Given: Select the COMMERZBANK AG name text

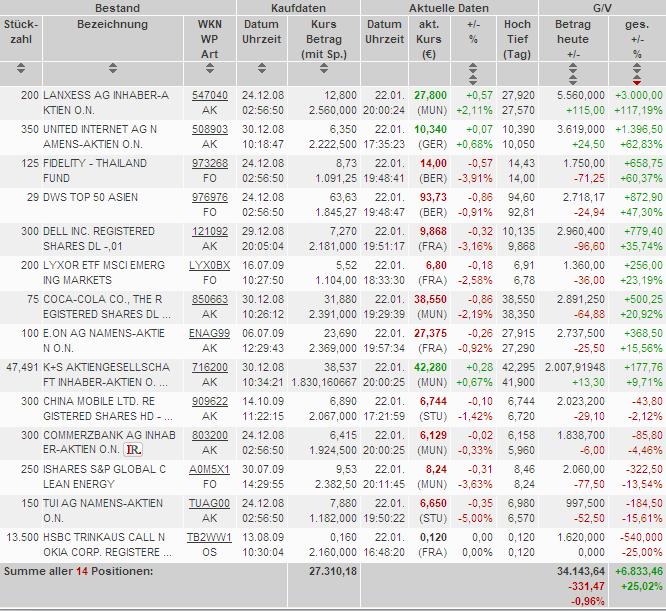Looking at the screenshot, I should pyautogui.click(x=109, y=442).
